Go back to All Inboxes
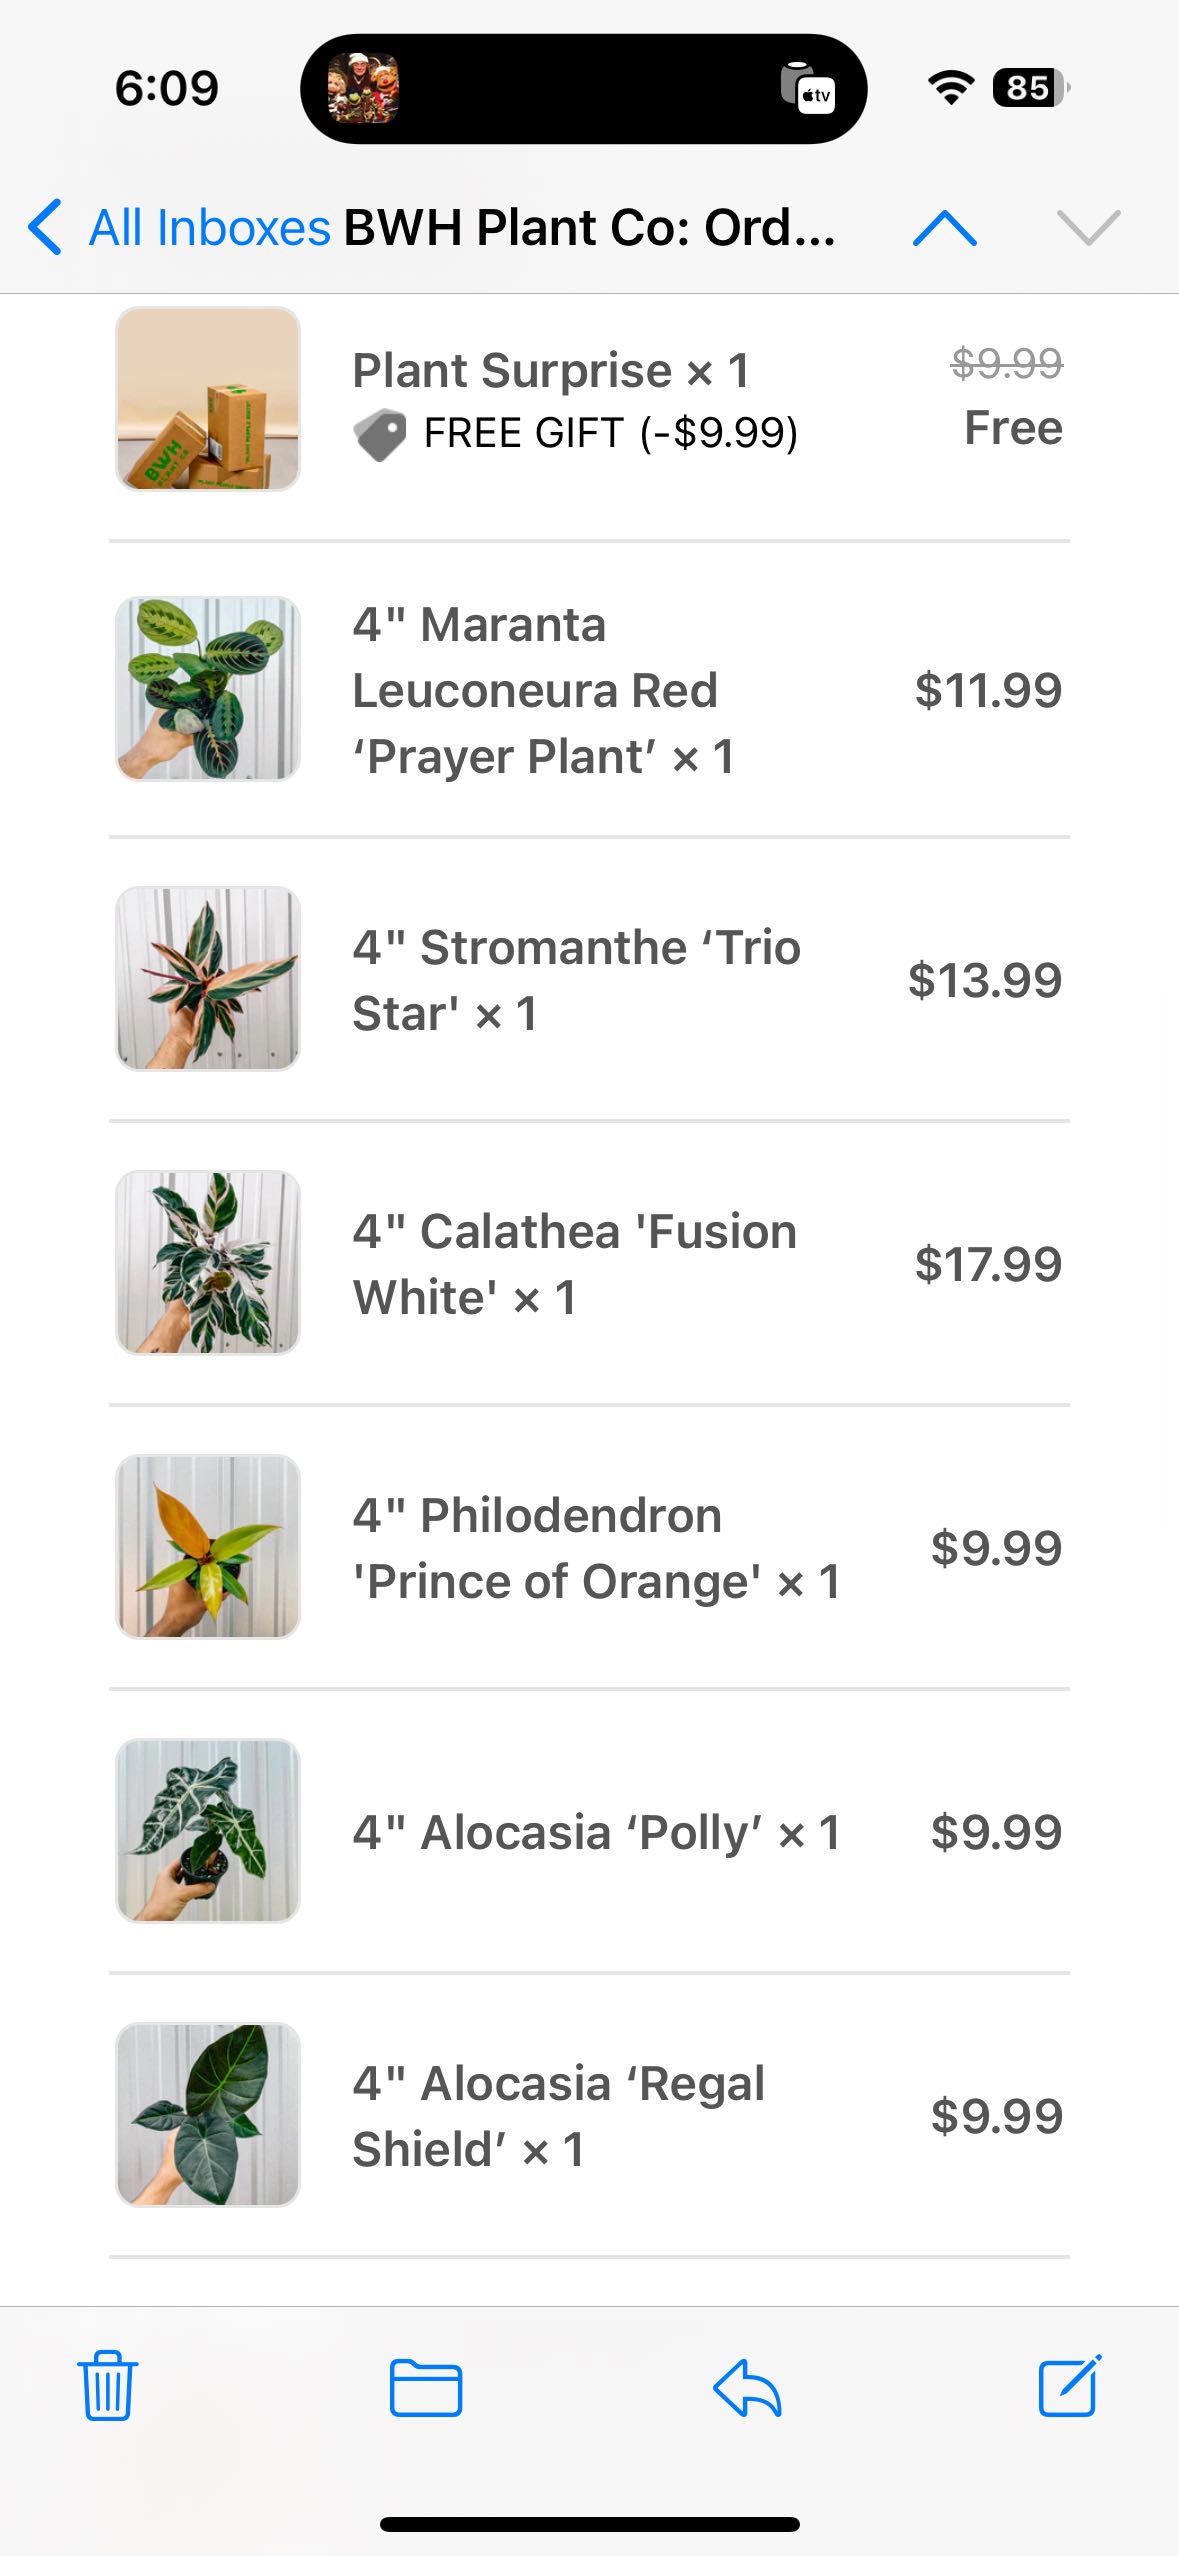 (x=180, y=228)
